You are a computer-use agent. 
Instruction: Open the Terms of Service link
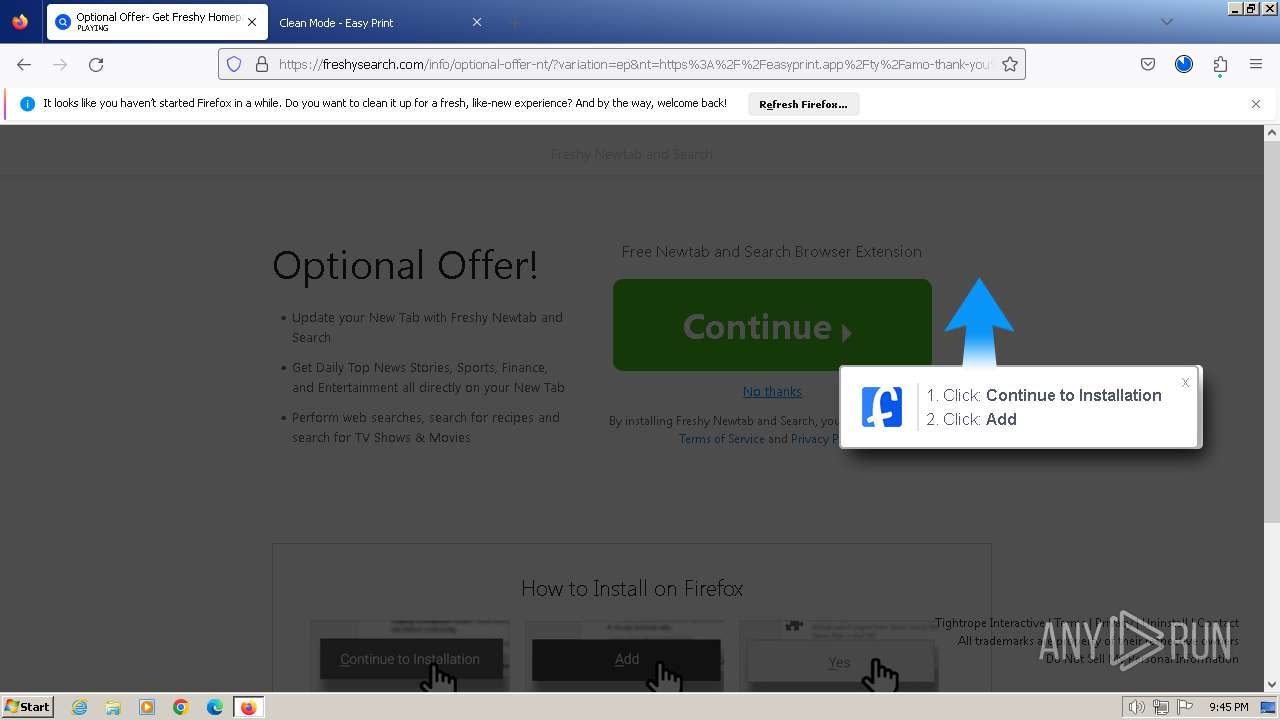click(x=721, y=439)
